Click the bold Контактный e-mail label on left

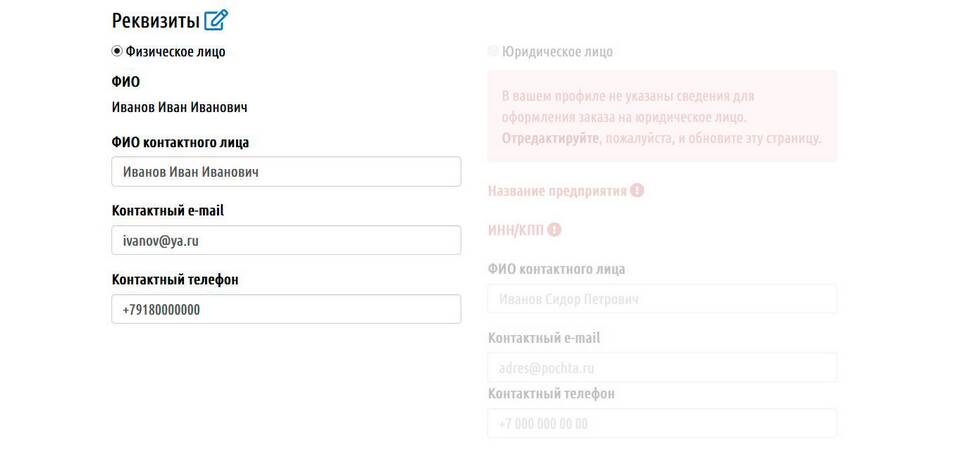coord(168,211)
